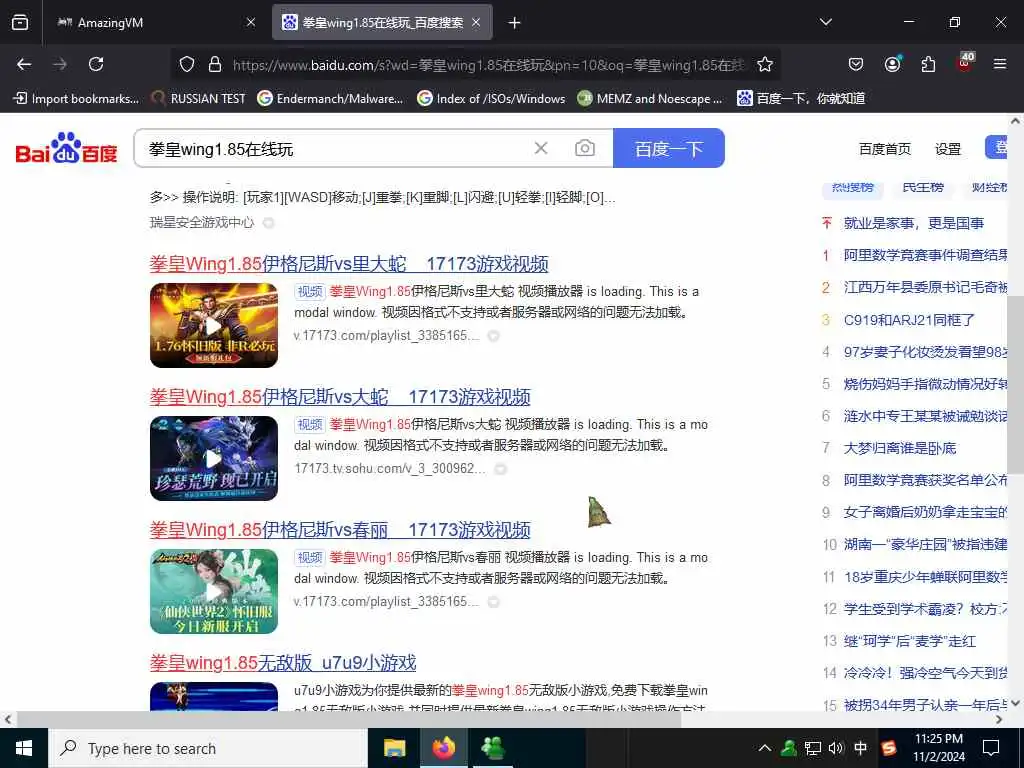Open the notification center icon

[x=991, y=748]
